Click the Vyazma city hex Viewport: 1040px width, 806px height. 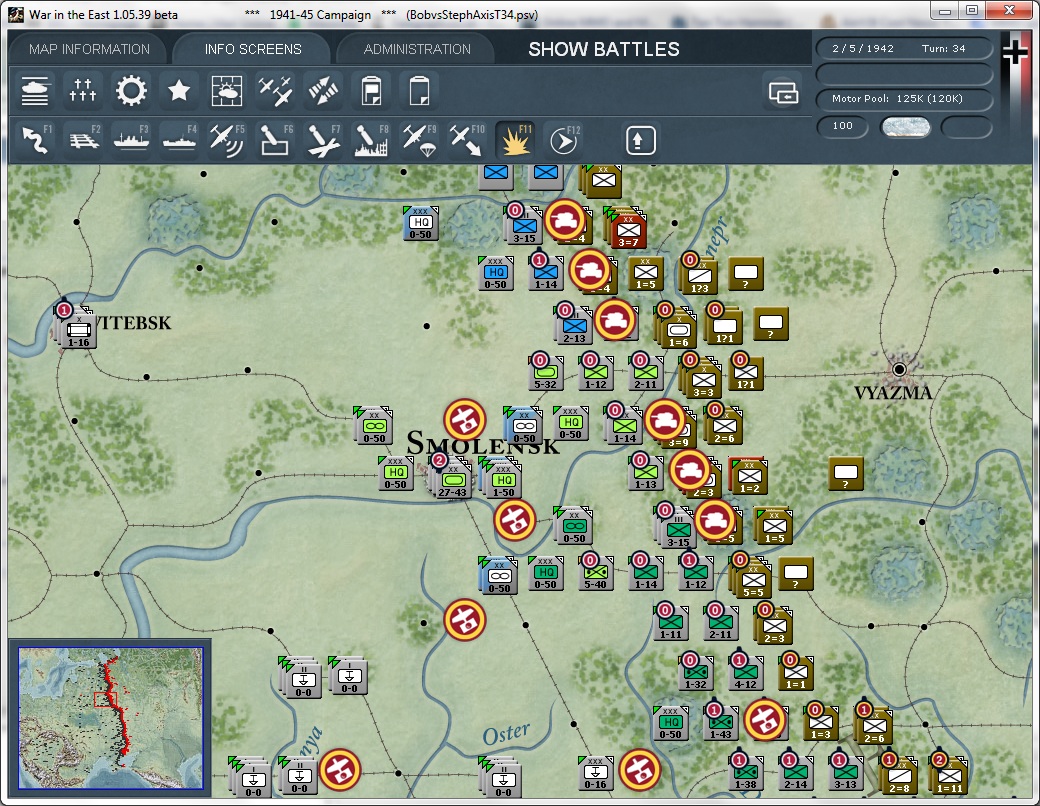[899, 369]
